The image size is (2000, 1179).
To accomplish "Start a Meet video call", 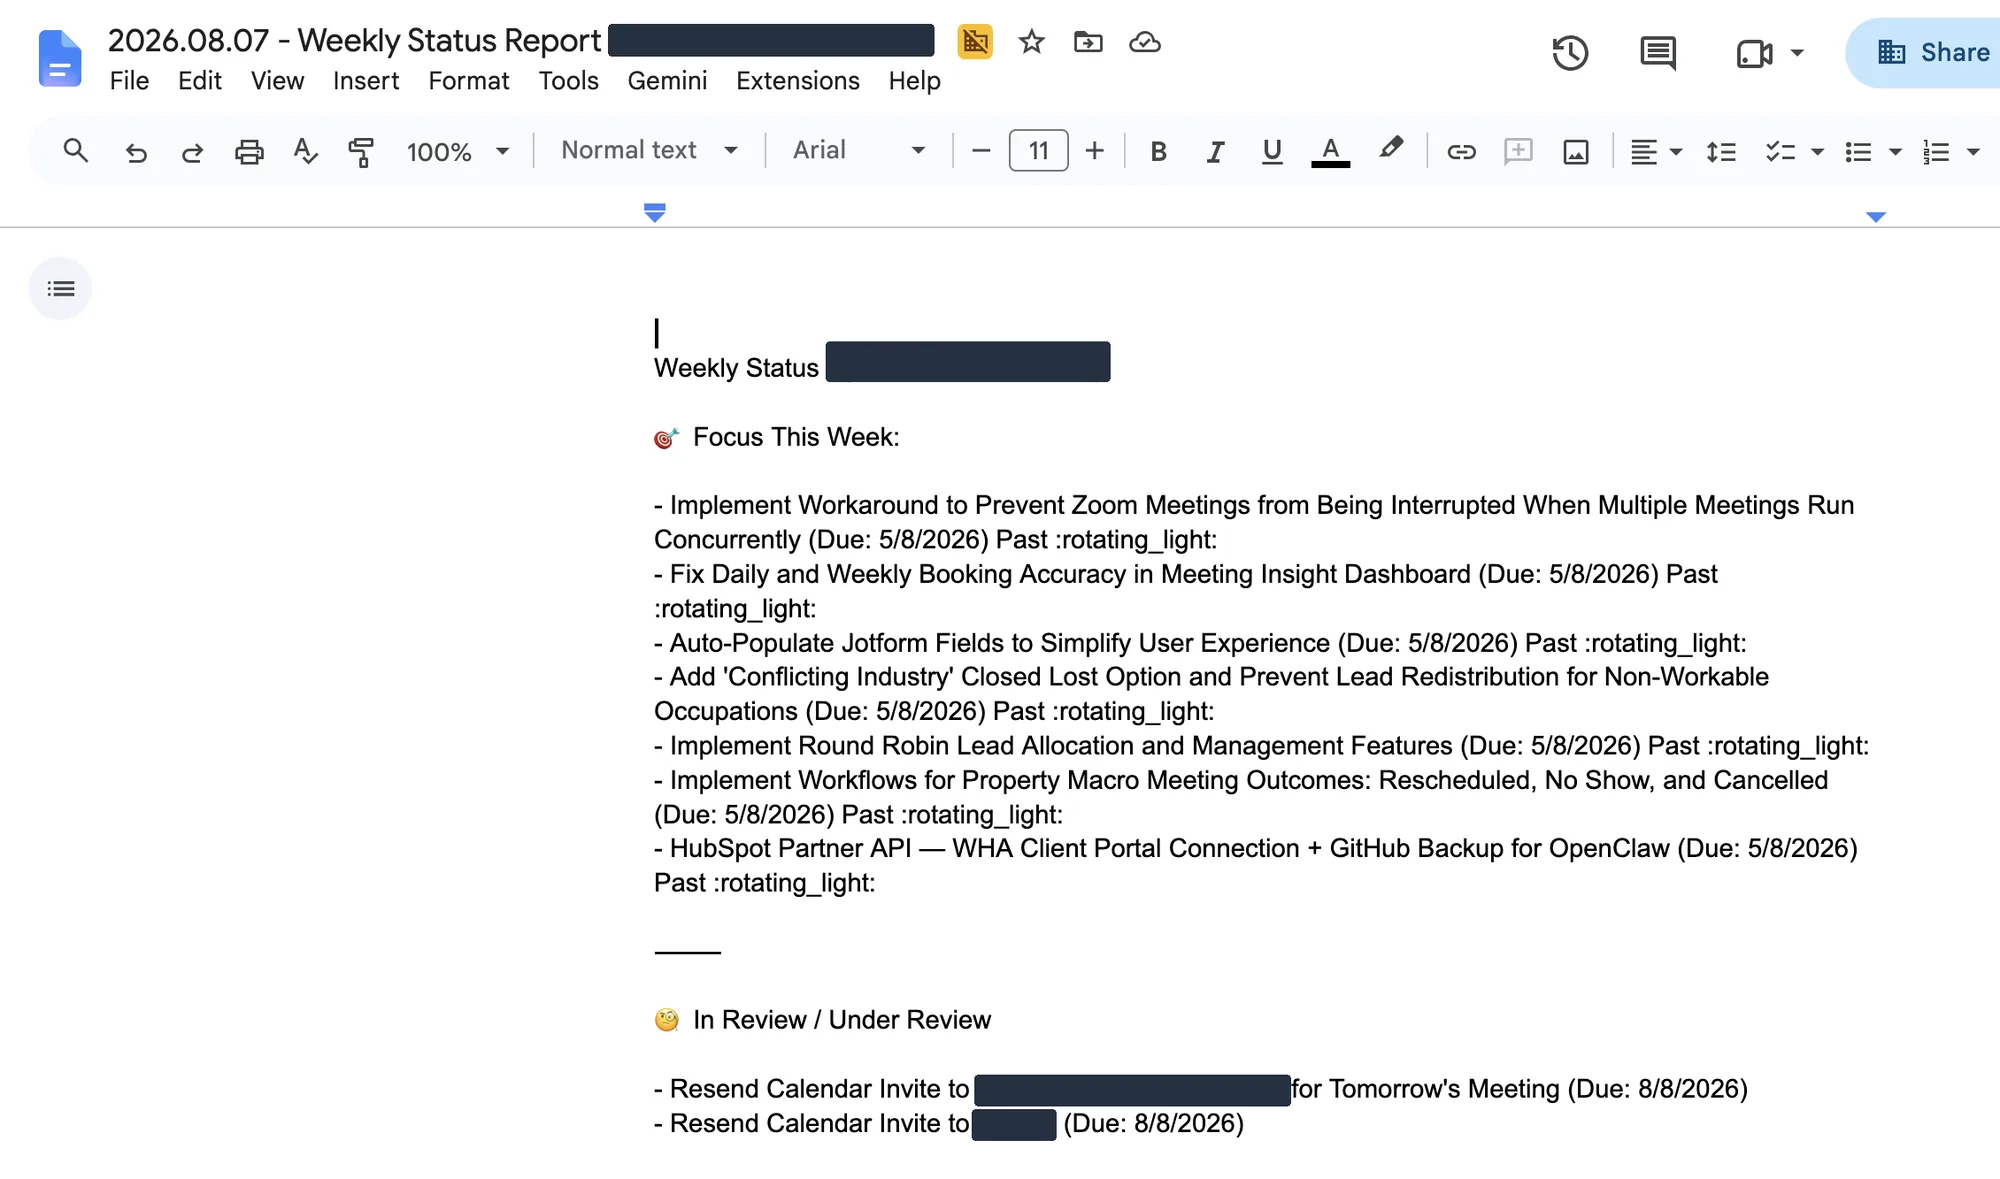I will (x=1755, y=53).
